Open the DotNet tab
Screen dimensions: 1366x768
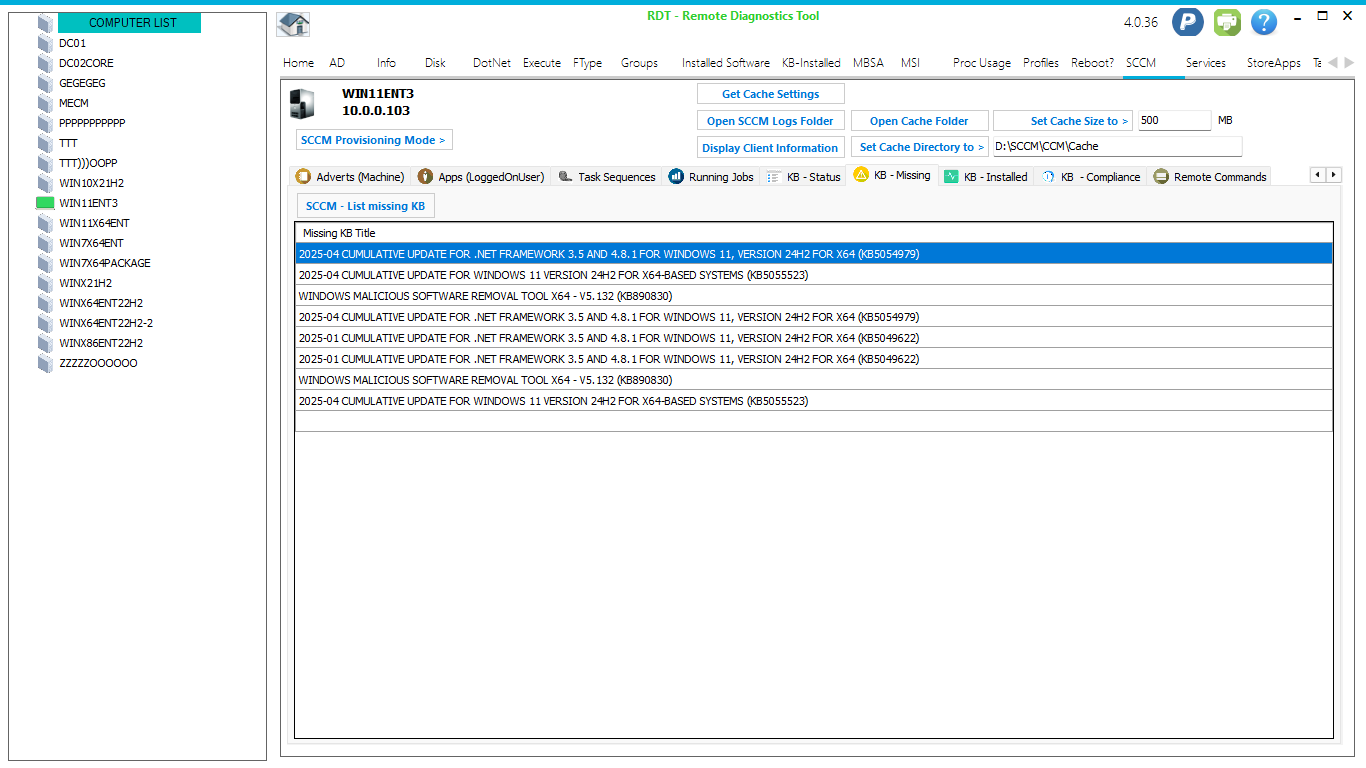[x=492, y=62]
